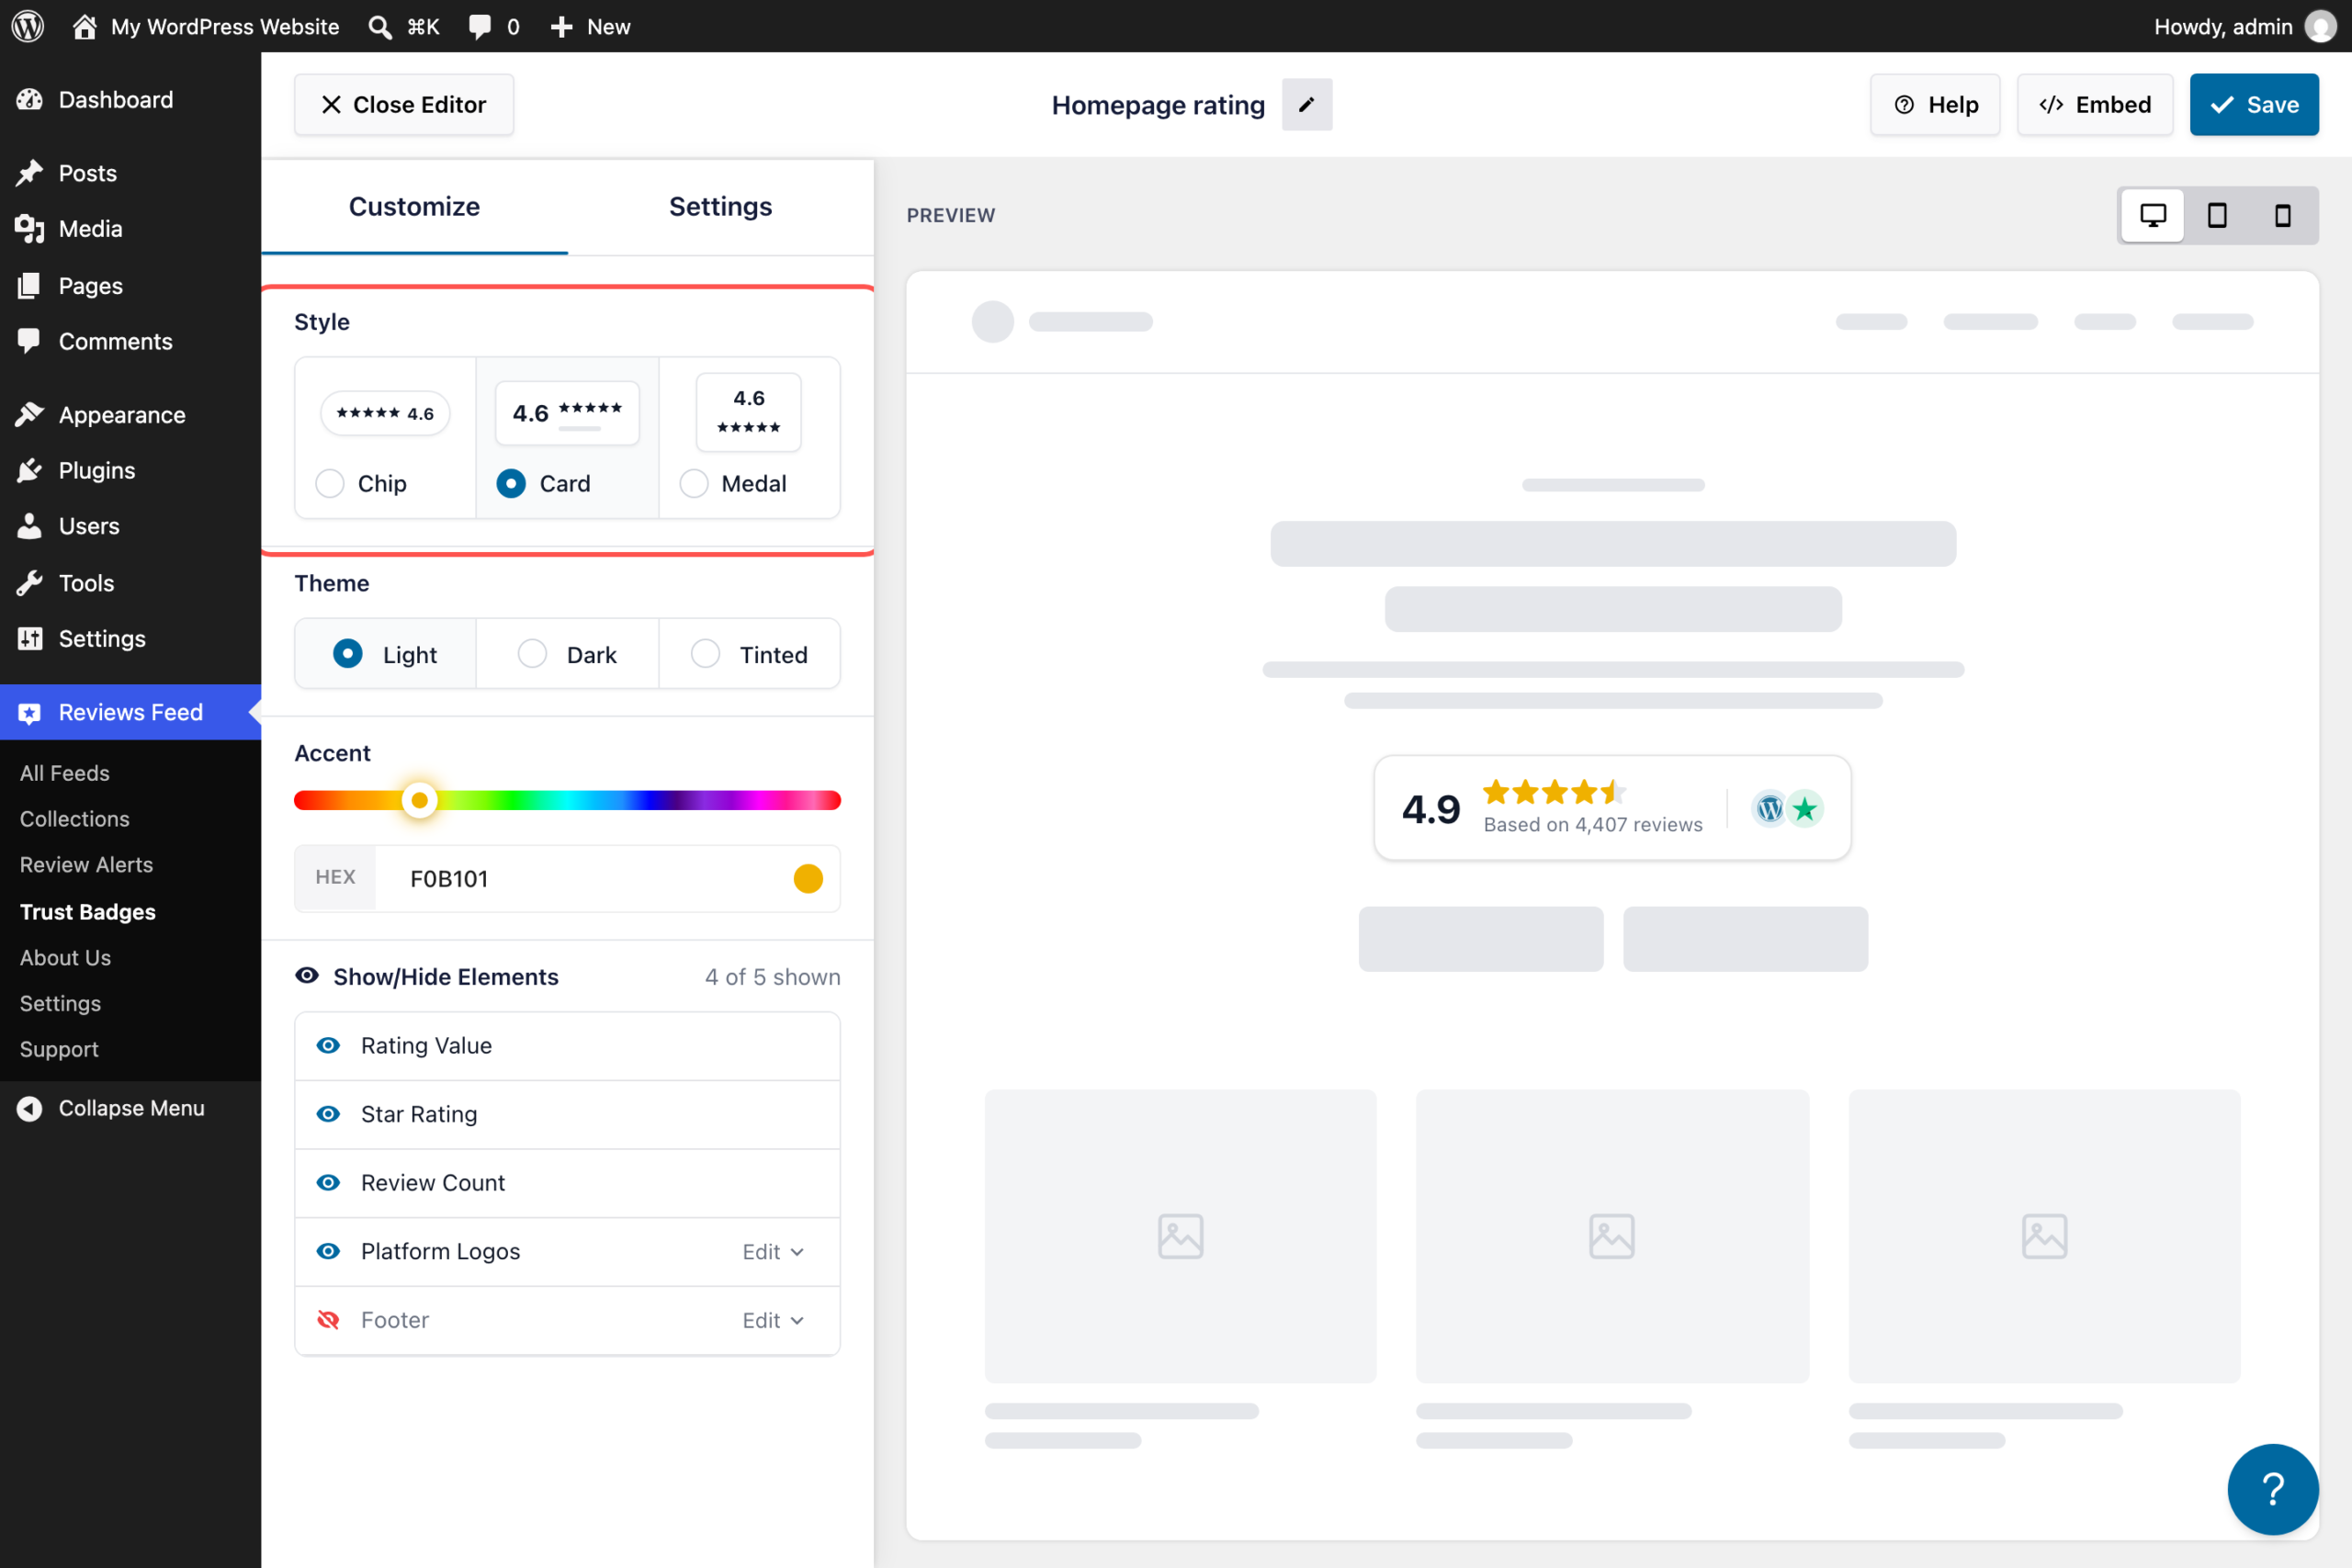Toggle Rating Value visibility eye
Viewport: 2352px width, 1568px height.
click(x=328, y=1045)
